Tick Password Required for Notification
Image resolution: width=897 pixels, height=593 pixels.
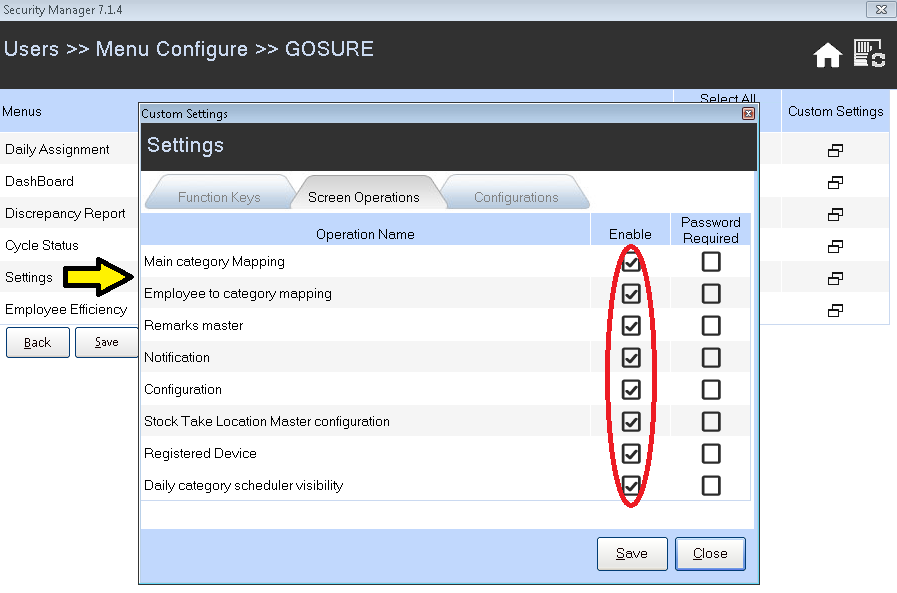click(711, 358)
